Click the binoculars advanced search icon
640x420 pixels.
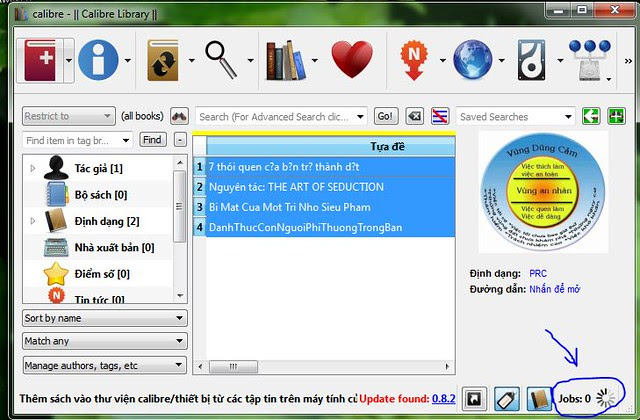pos(179,116)
